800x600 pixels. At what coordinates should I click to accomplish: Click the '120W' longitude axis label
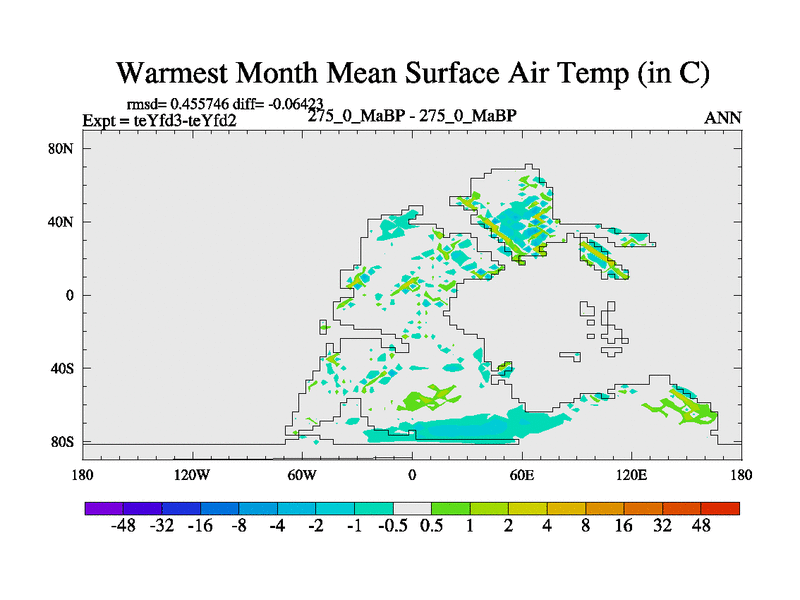click(x=192, y=472)
